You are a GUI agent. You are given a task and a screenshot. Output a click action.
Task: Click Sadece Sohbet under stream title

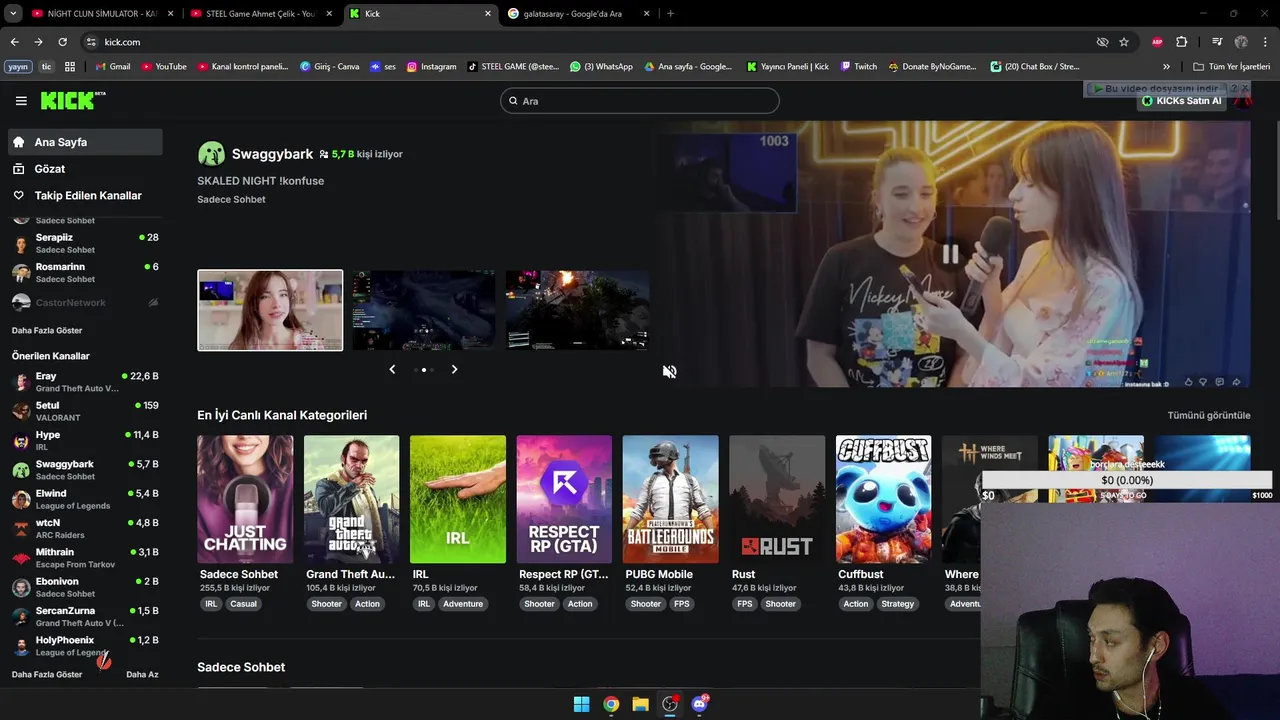[x=231, y=199]
